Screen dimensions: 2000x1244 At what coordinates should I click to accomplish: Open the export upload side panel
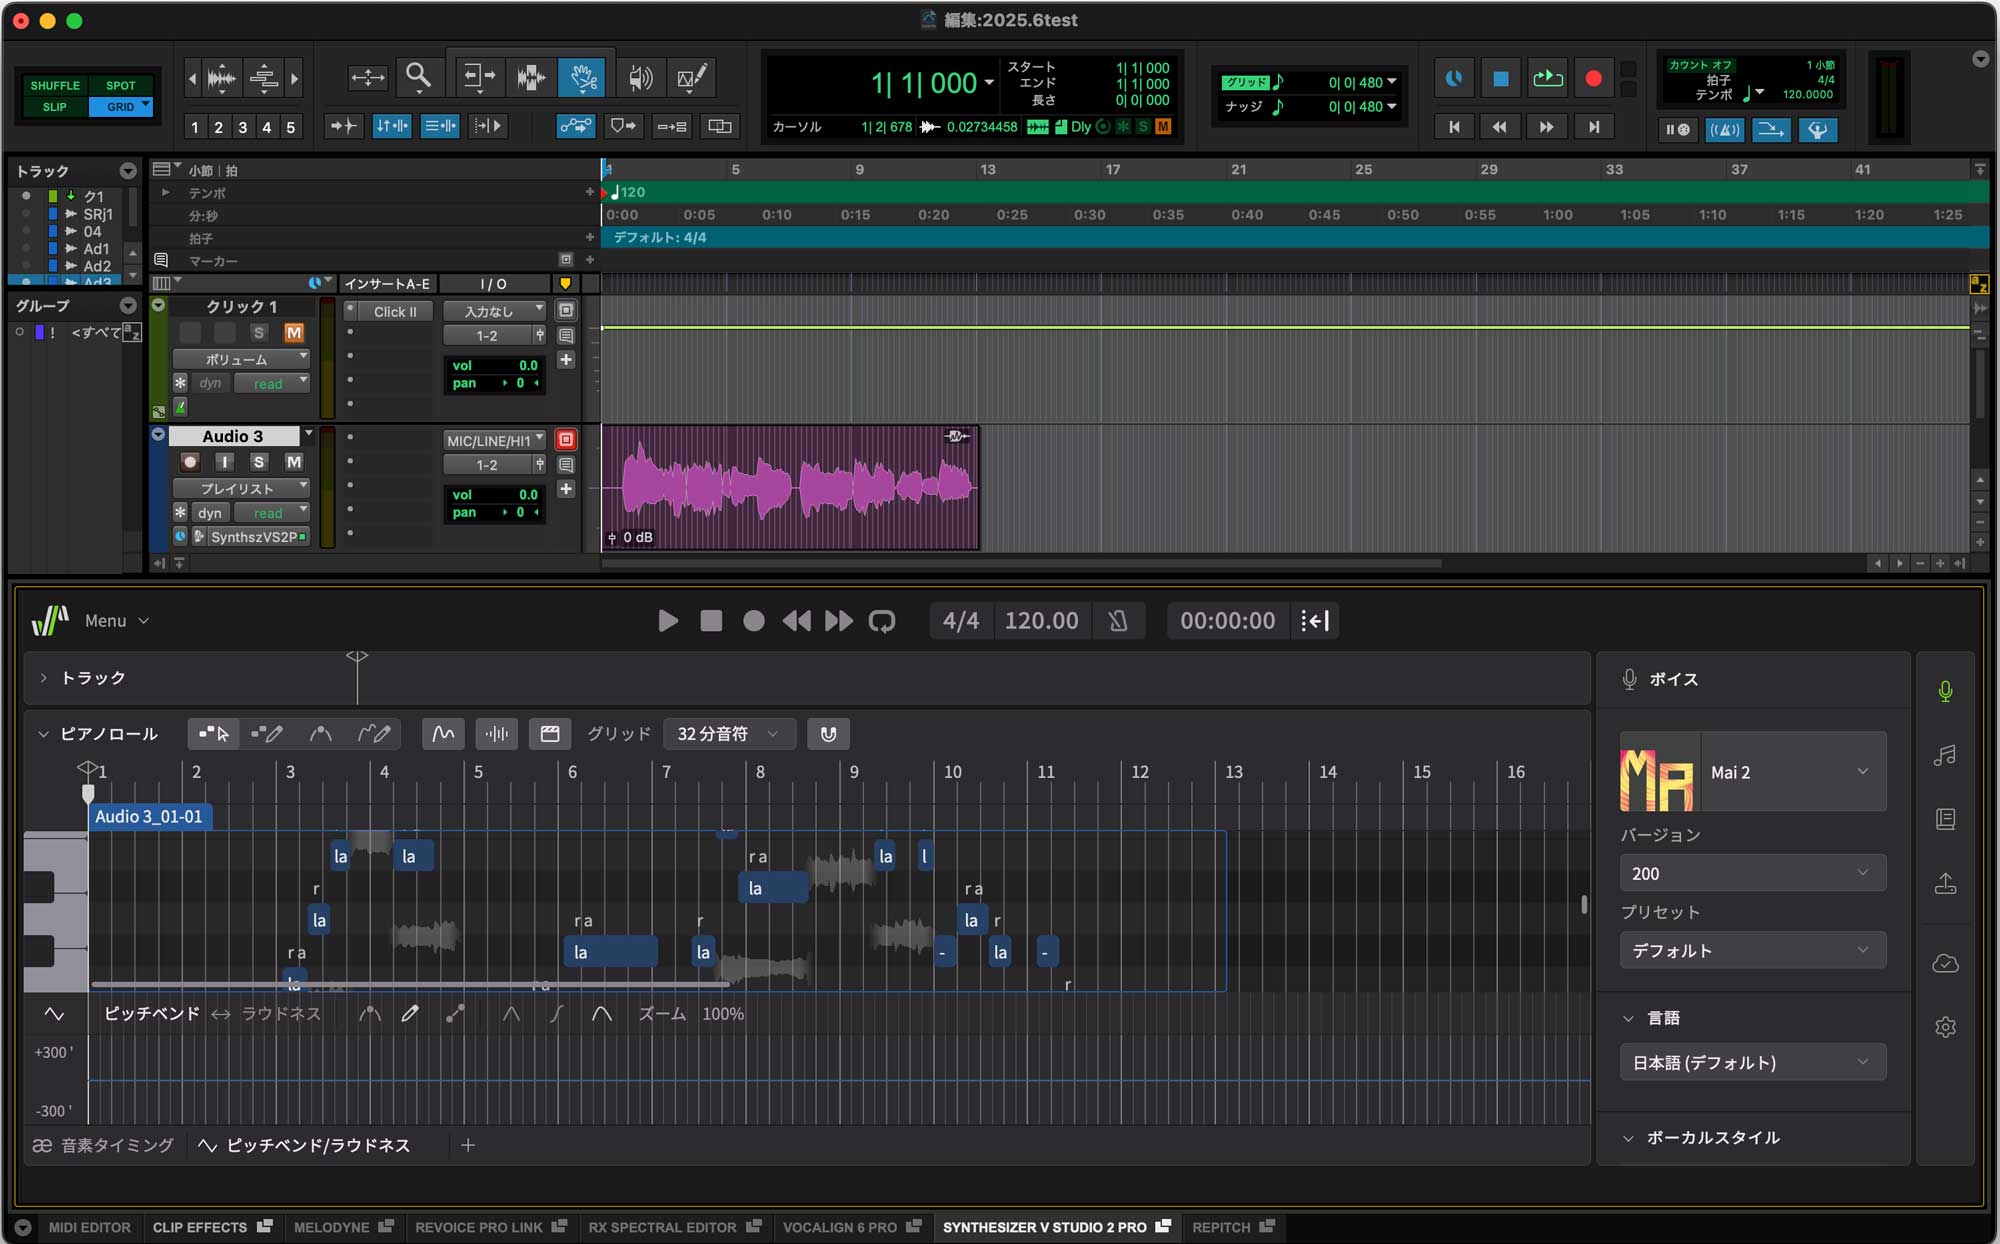click(1945, 884)
